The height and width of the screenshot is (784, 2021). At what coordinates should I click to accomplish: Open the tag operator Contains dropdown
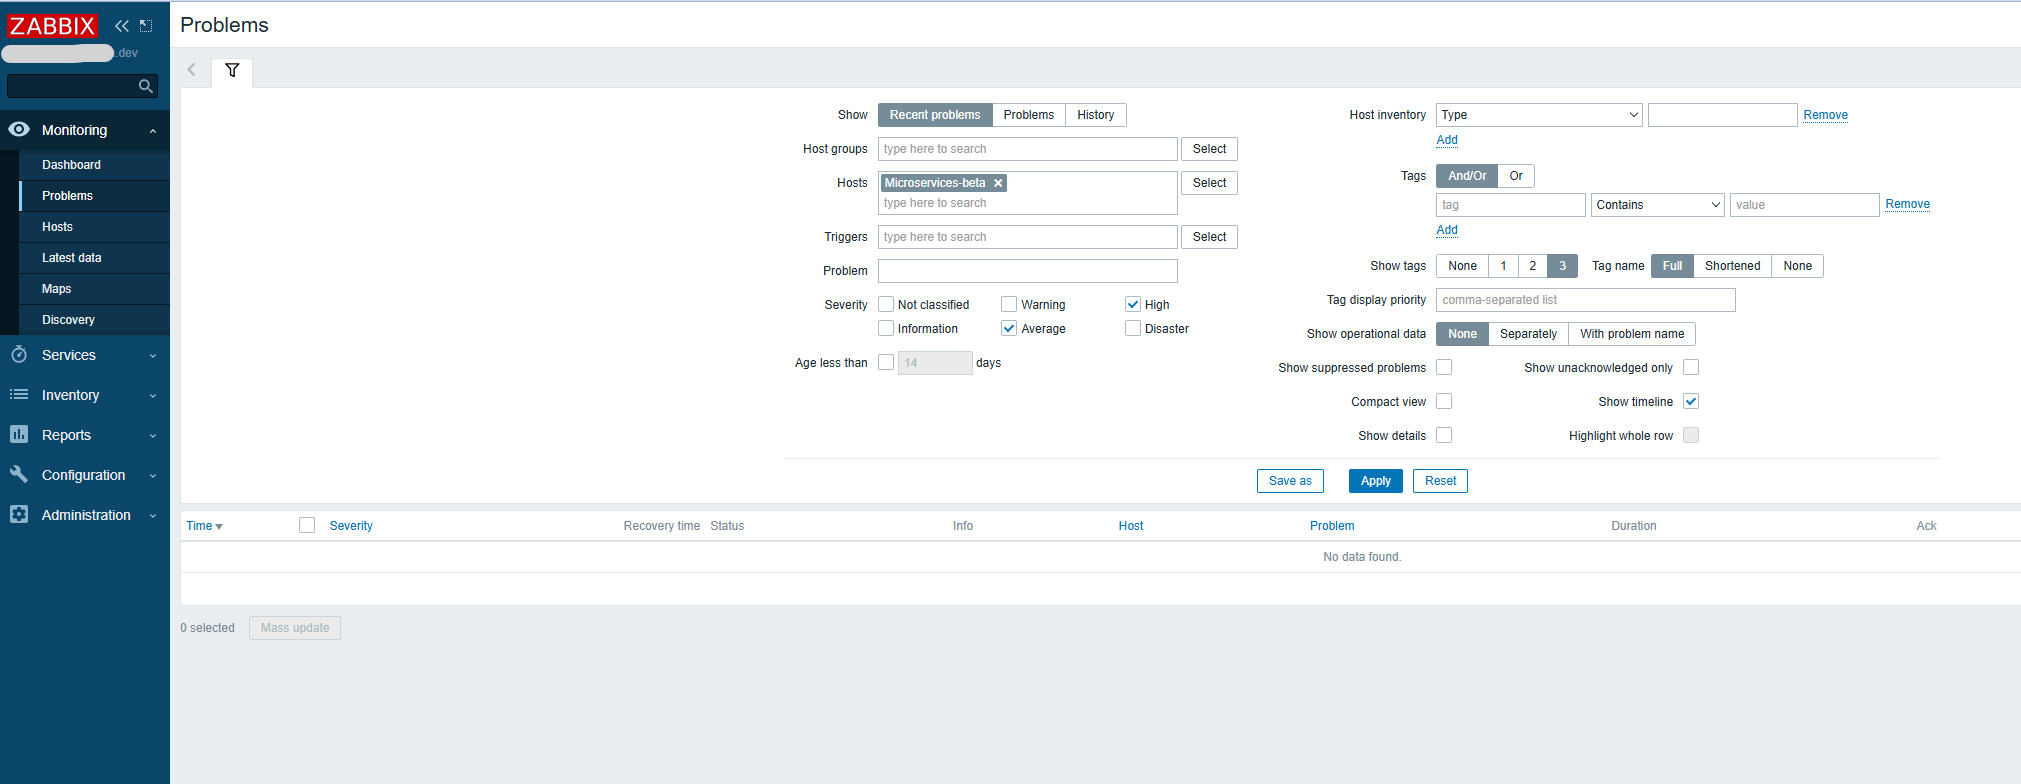(x=1658, y=205)
